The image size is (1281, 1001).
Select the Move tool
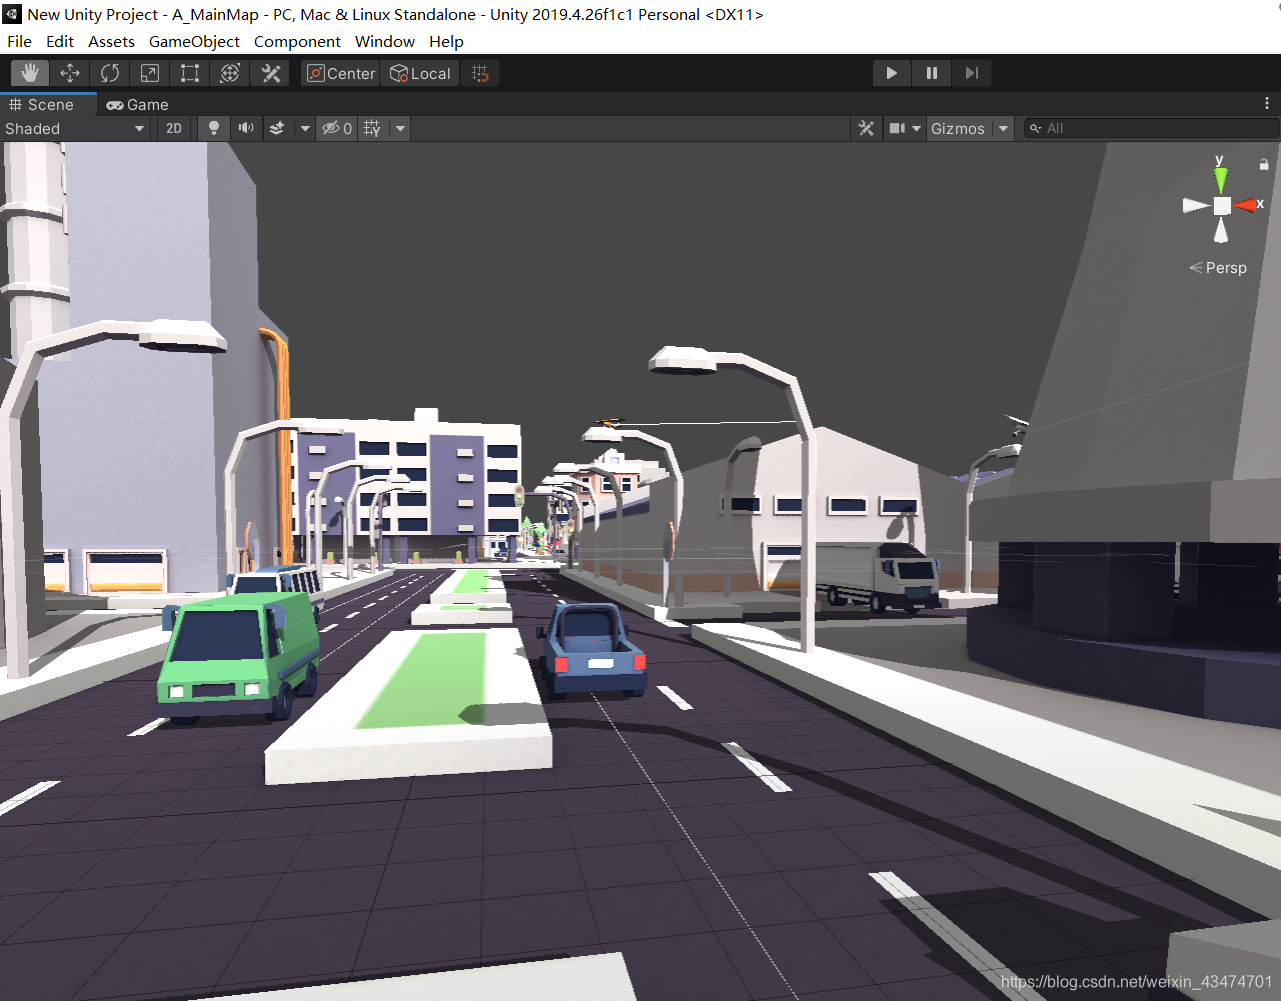pos(70,73)
